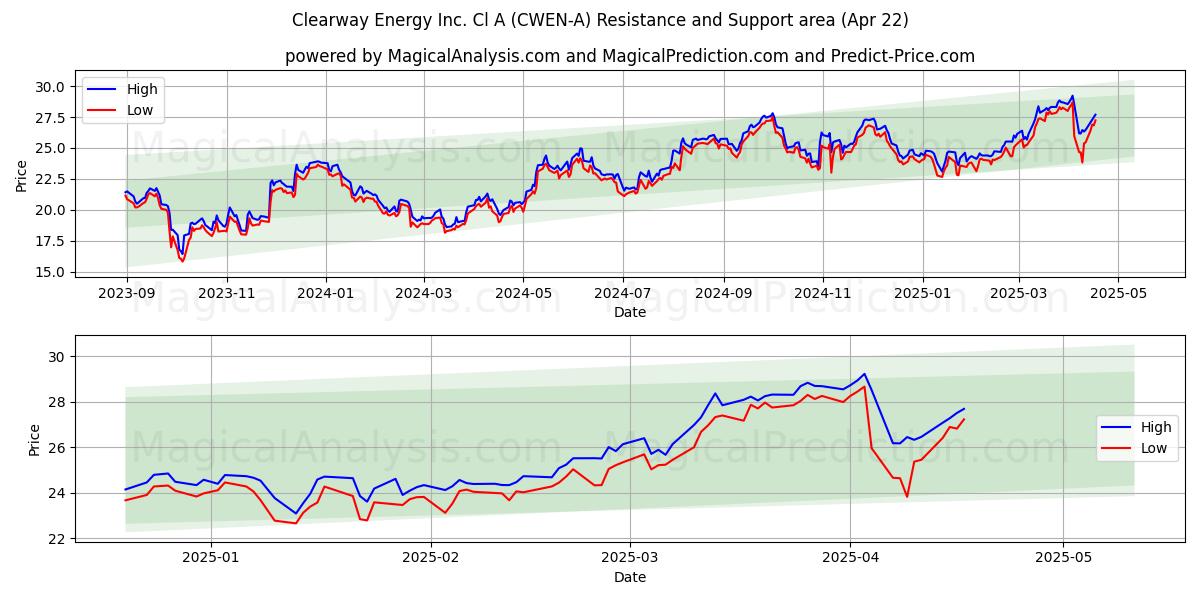Click the '24' price tick on bottom chart
The height and width of the screenshot is (600, 1200).
[59, 493]
